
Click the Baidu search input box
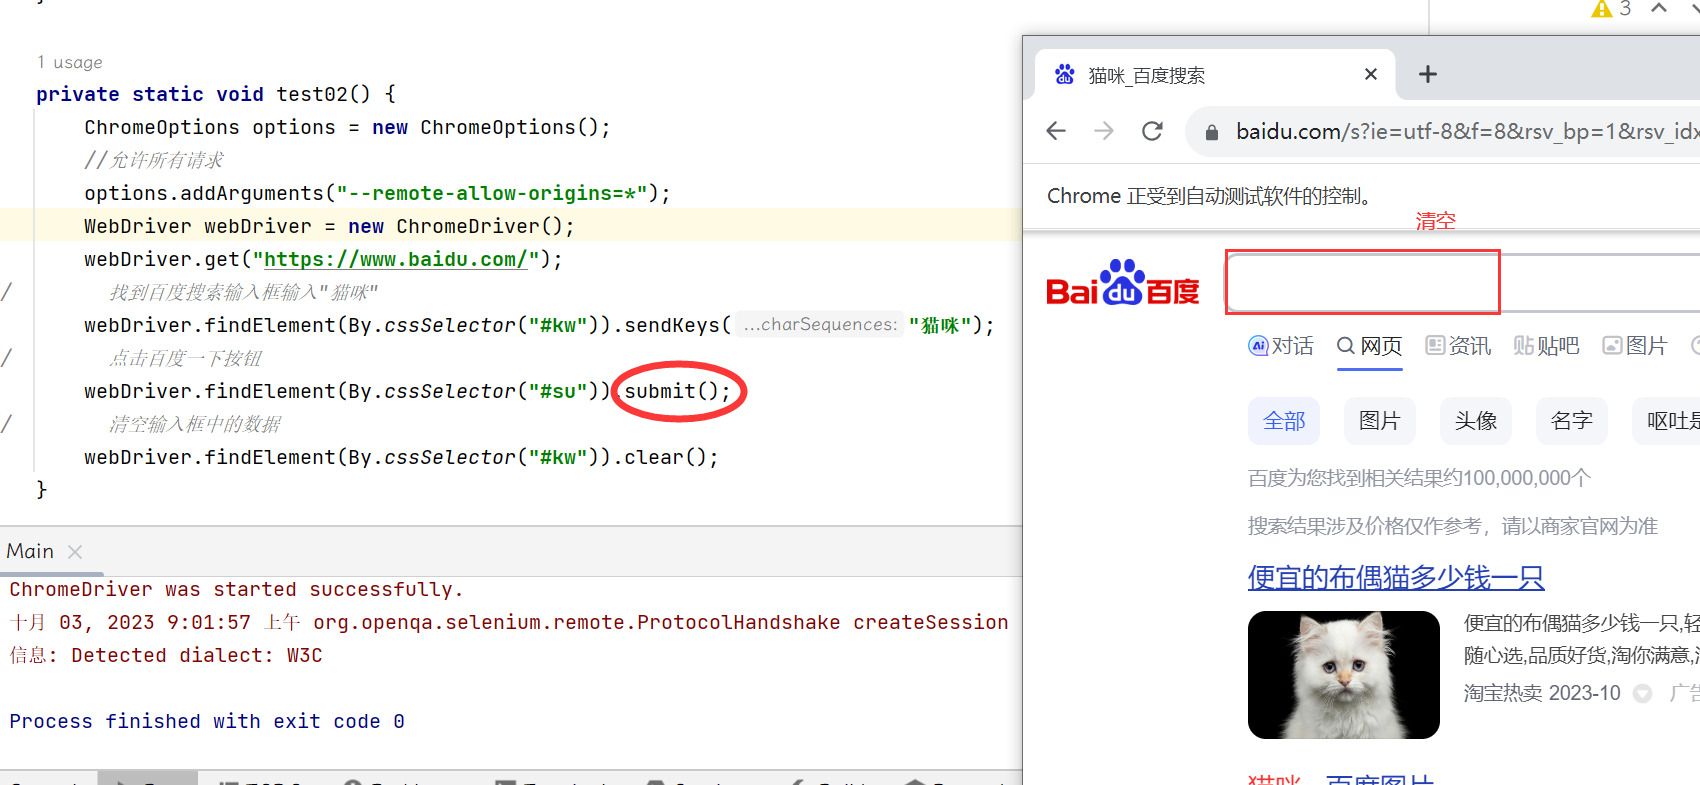pyautogui.click(x=1462, y=283)
